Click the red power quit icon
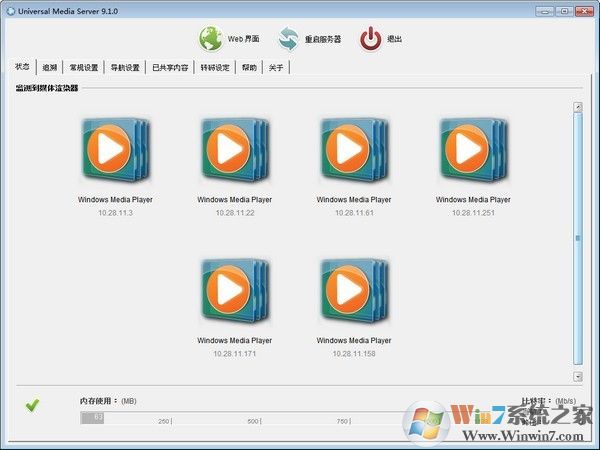Image resolution: width=600 pixels, height=450 pixels. 370,39
